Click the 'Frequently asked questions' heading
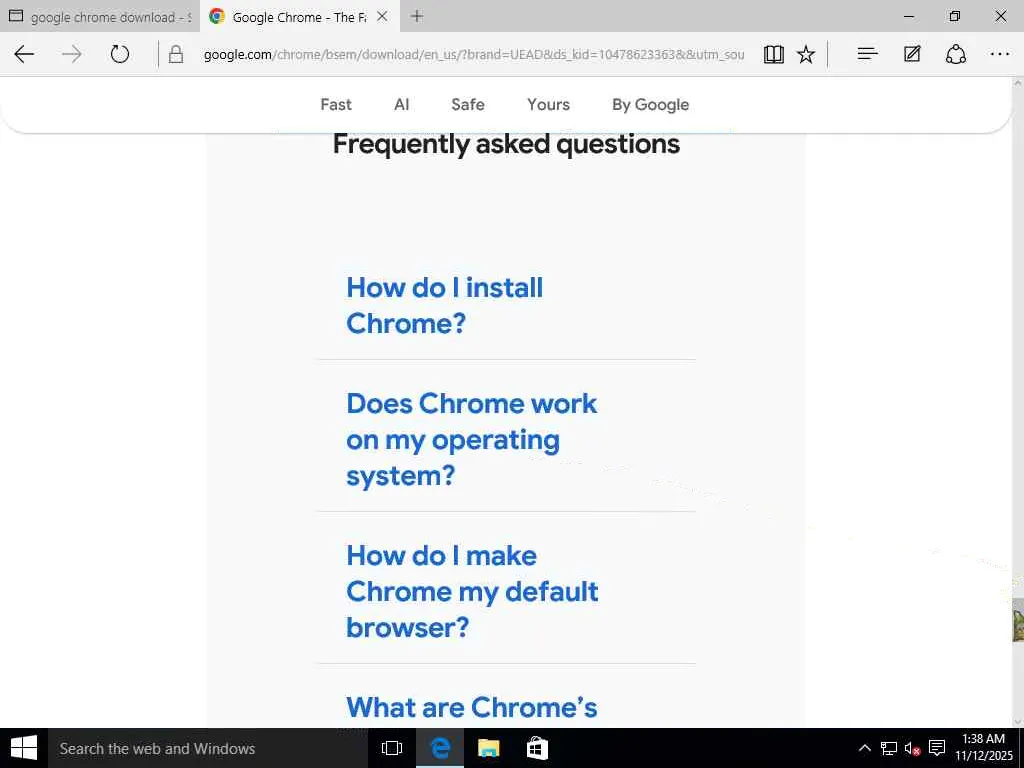This screenshot has width=1024, height=768. (506, 144)
